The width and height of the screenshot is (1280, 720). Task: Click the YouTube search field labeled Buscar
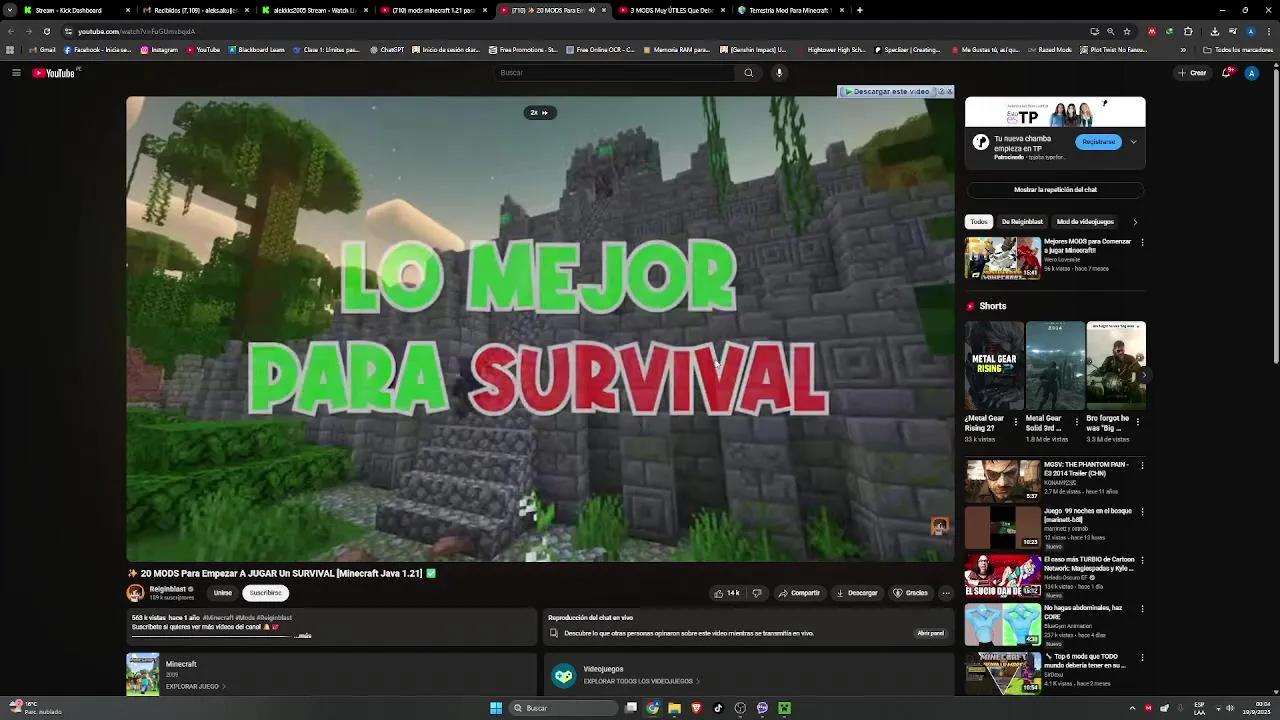point(615,73)
